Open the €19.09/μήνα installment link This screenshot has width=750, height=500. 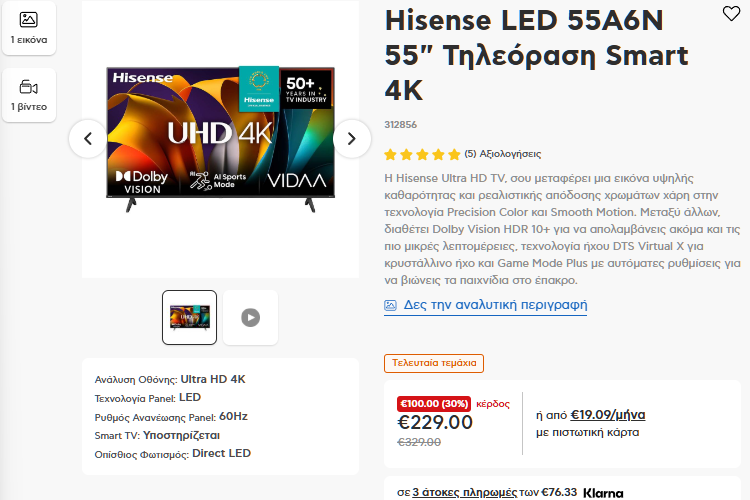pyautogui.click(x=607, y=414)
